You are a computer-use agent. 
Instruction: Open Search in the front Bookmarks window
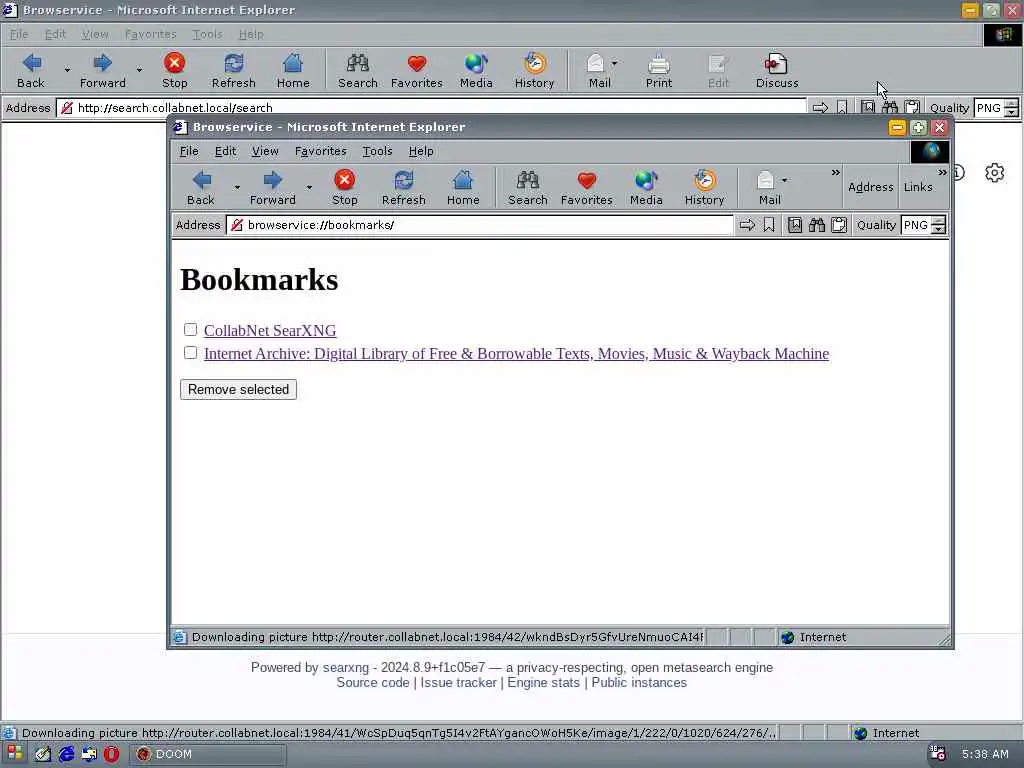tap(528, 187)
